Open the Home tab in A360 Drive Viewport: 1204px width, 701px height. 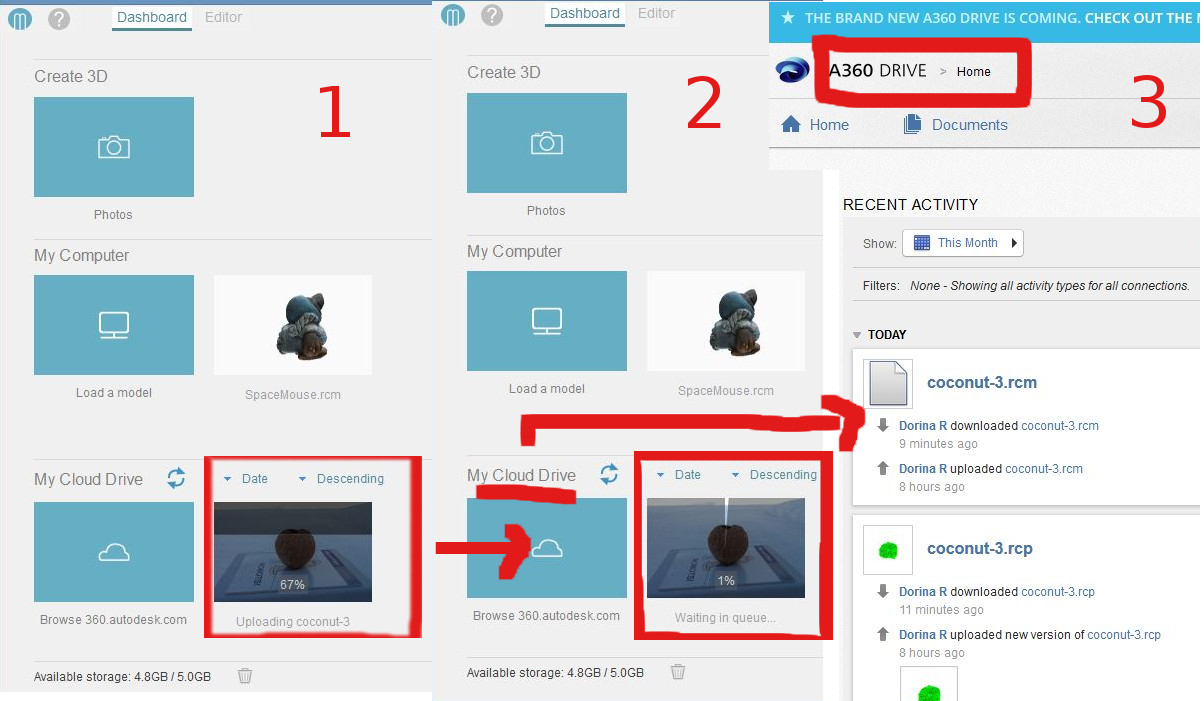[x=815, y=125]
